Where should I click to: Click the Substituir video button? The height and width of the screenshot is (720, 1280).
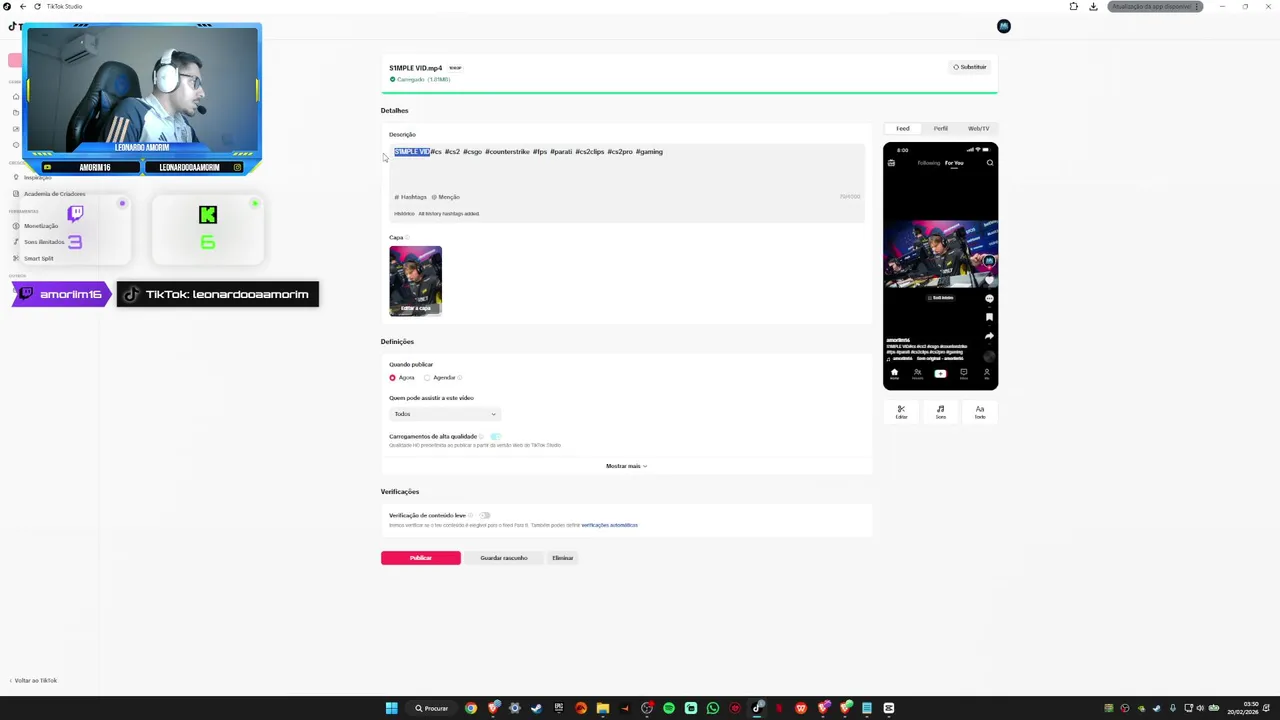click(x=969, y=67)
